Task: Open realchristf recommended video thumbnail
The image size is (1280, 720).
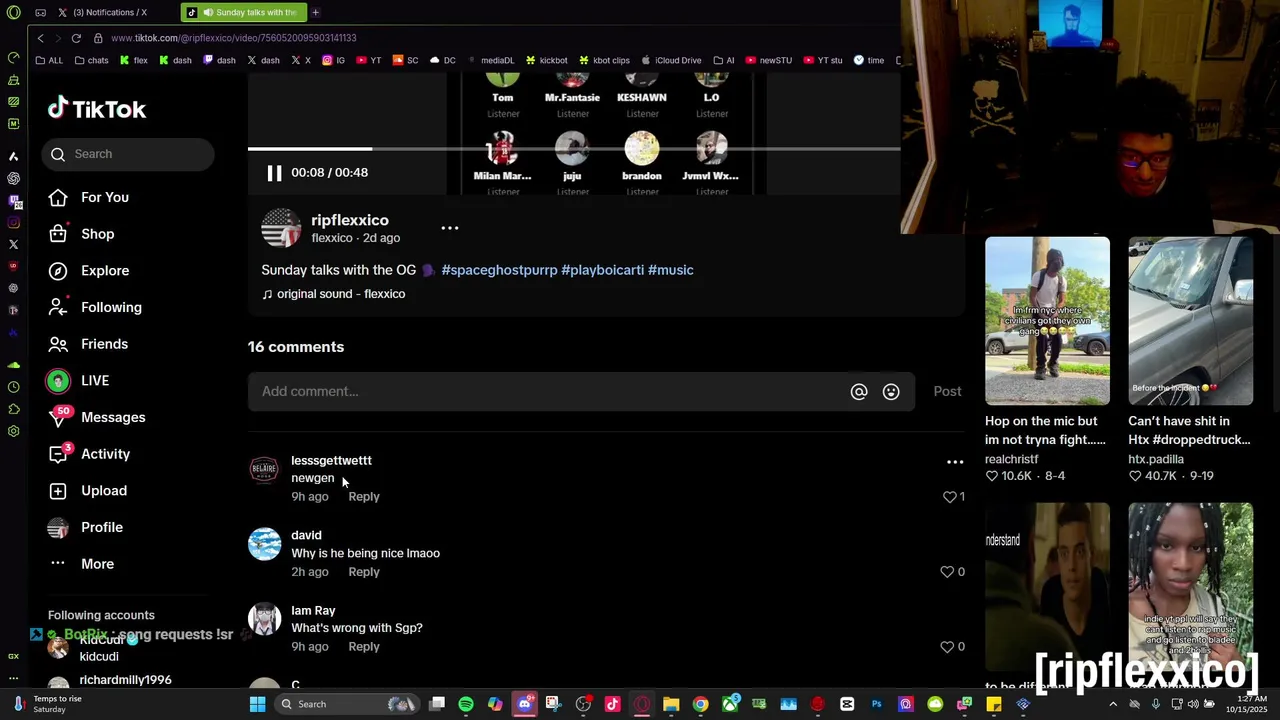Action: [x=1047, y=321]
